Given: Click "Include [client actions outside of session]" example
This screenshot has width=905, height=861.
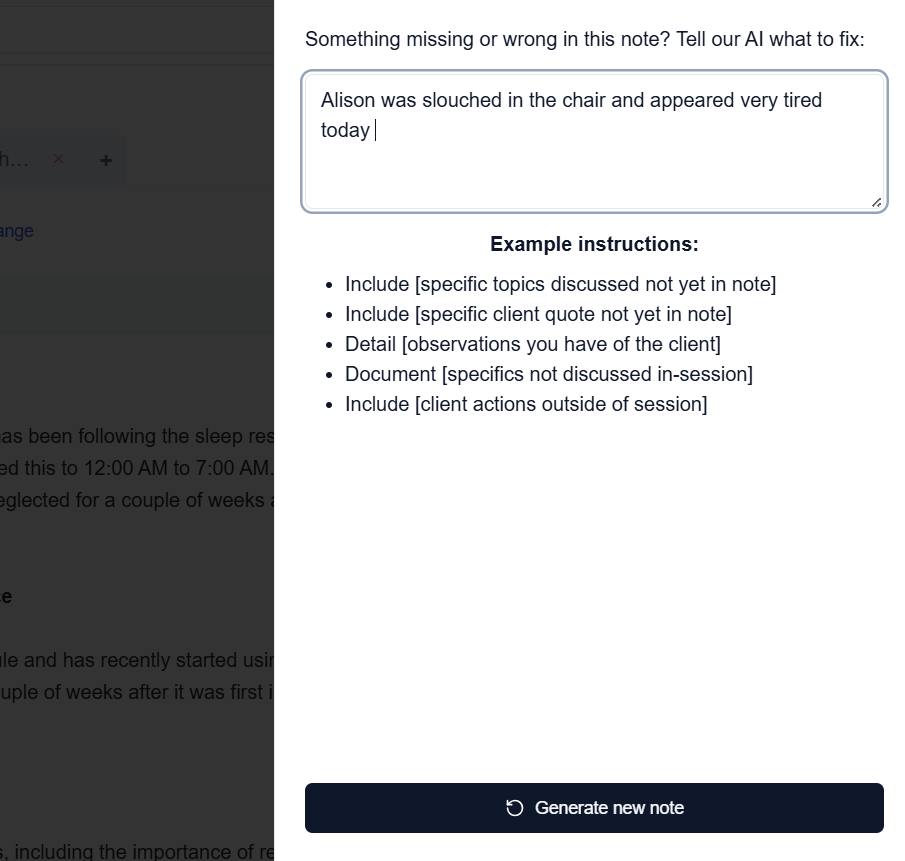Looking at the screenshot, I should pyautogui.click(x=526, y=404).
